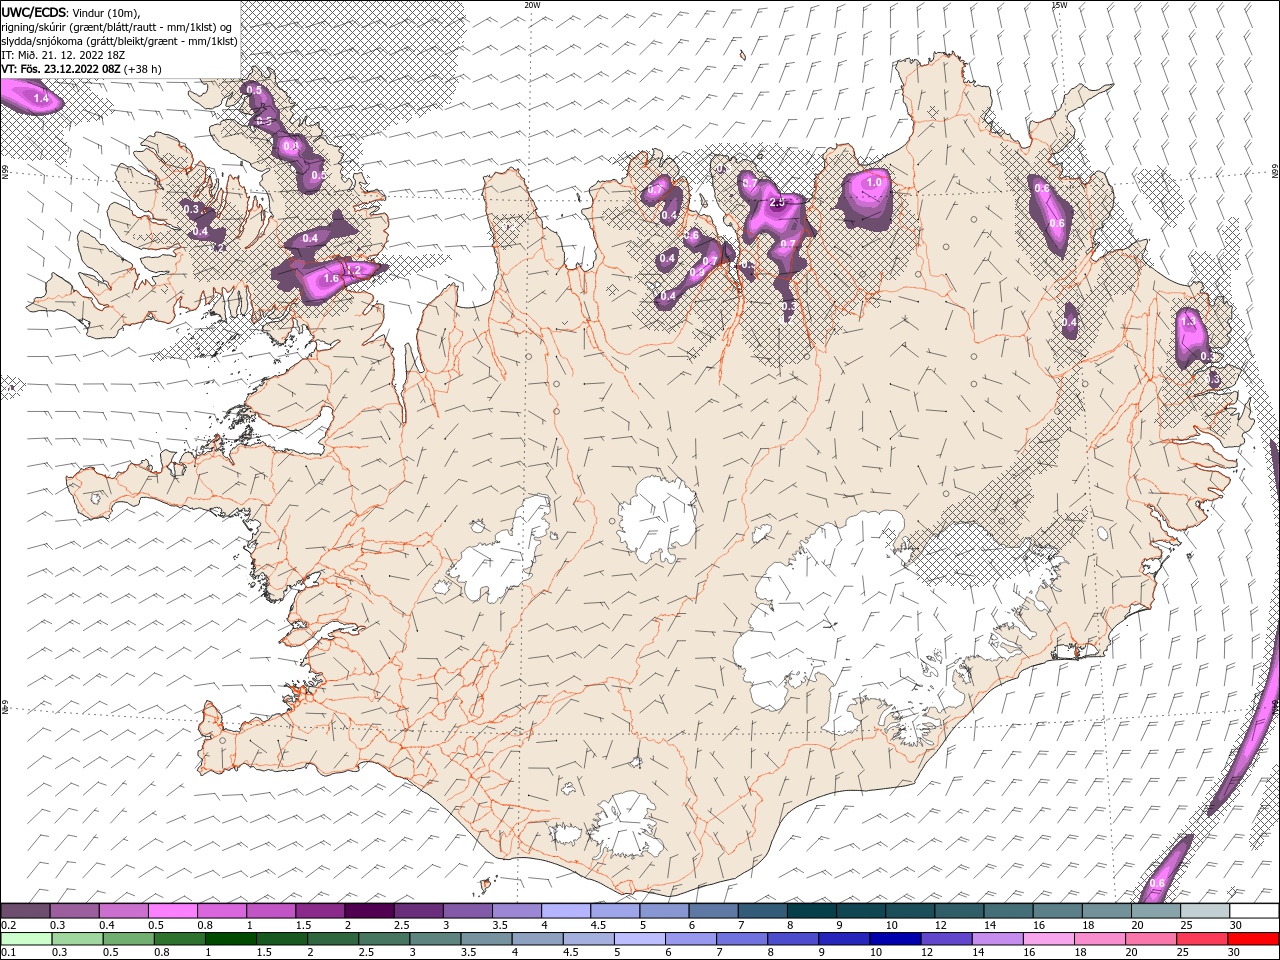This screenshot has height=960, width=1280.
Task: Select the dark violet 2.5 snow legend swatch
Action: tap(419, 910)
